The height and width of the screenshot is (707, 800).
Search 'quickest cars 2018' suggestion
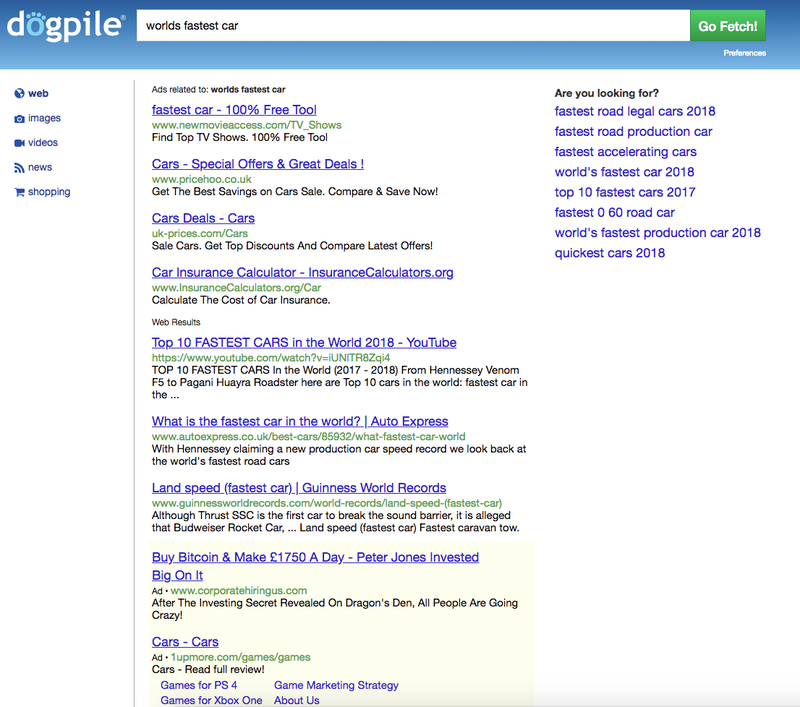[610, 253]
